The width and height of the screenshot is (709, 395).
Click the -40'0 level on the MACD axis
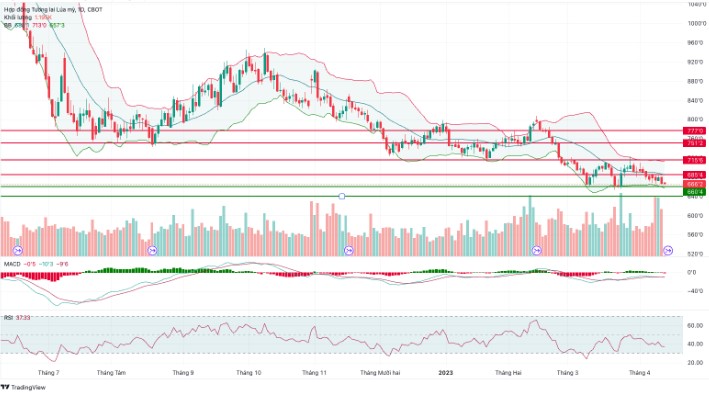pos(695,291)
